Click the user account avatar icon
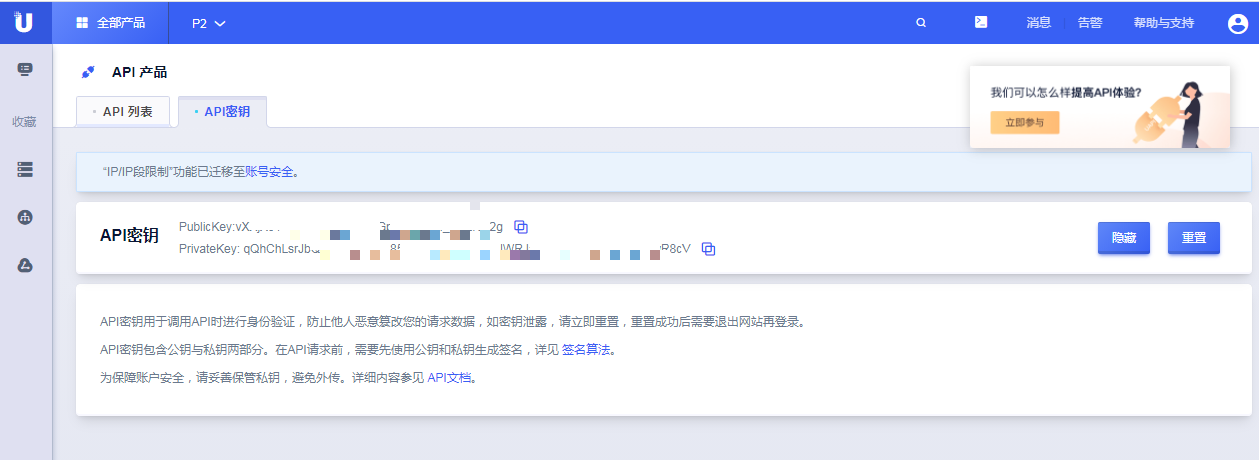Viewport: 1259px width, 460px height. [x=1238, y=24]
